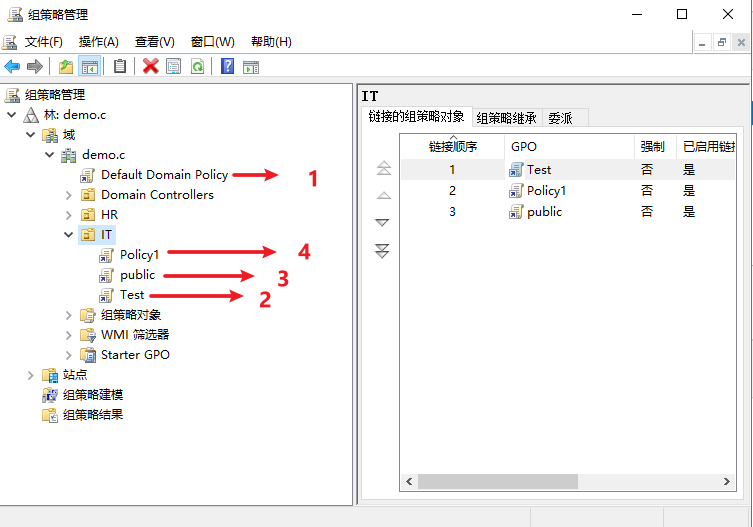This screenshot has height=527, width=753.
Task: Open the 操作(A) menu
Action: (x=98, y=41)
